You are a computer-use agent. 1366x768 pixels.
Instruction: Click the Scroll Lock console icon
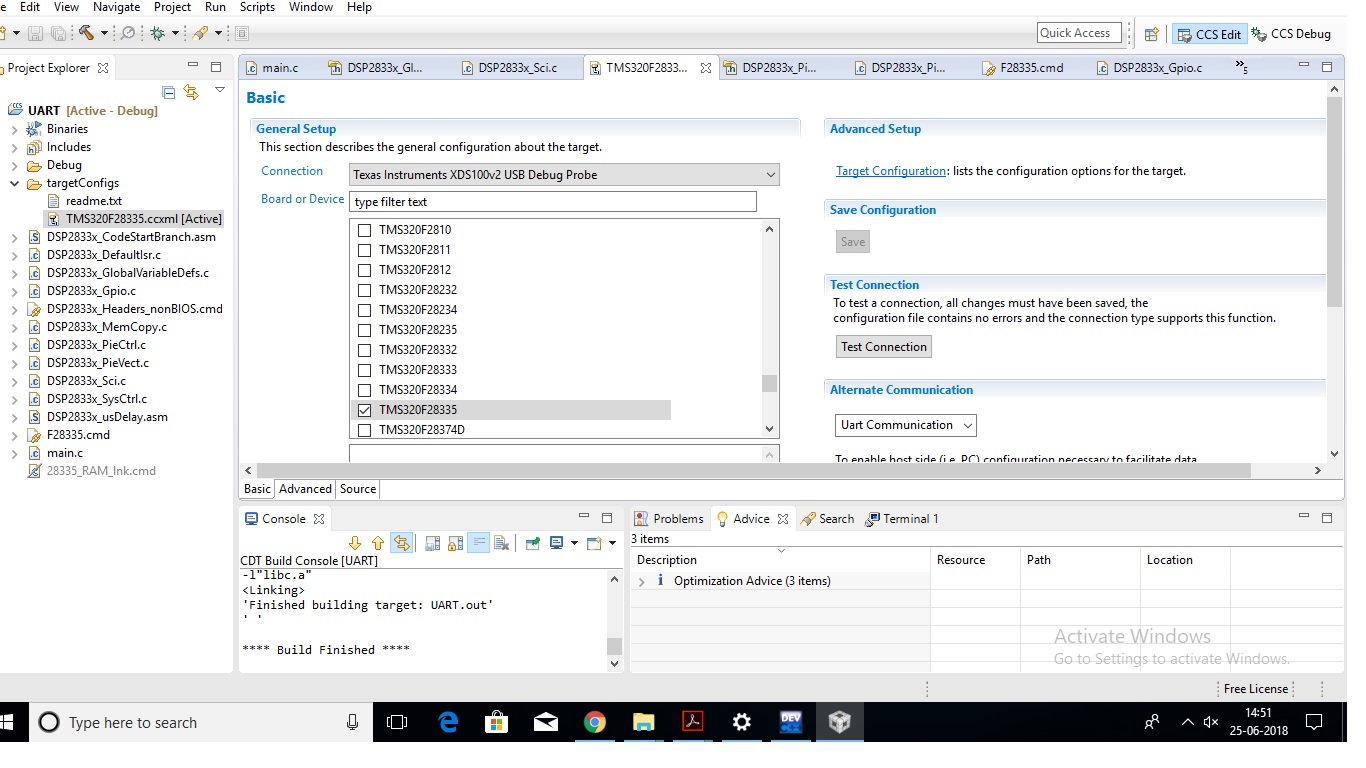(x=455, y=543)
